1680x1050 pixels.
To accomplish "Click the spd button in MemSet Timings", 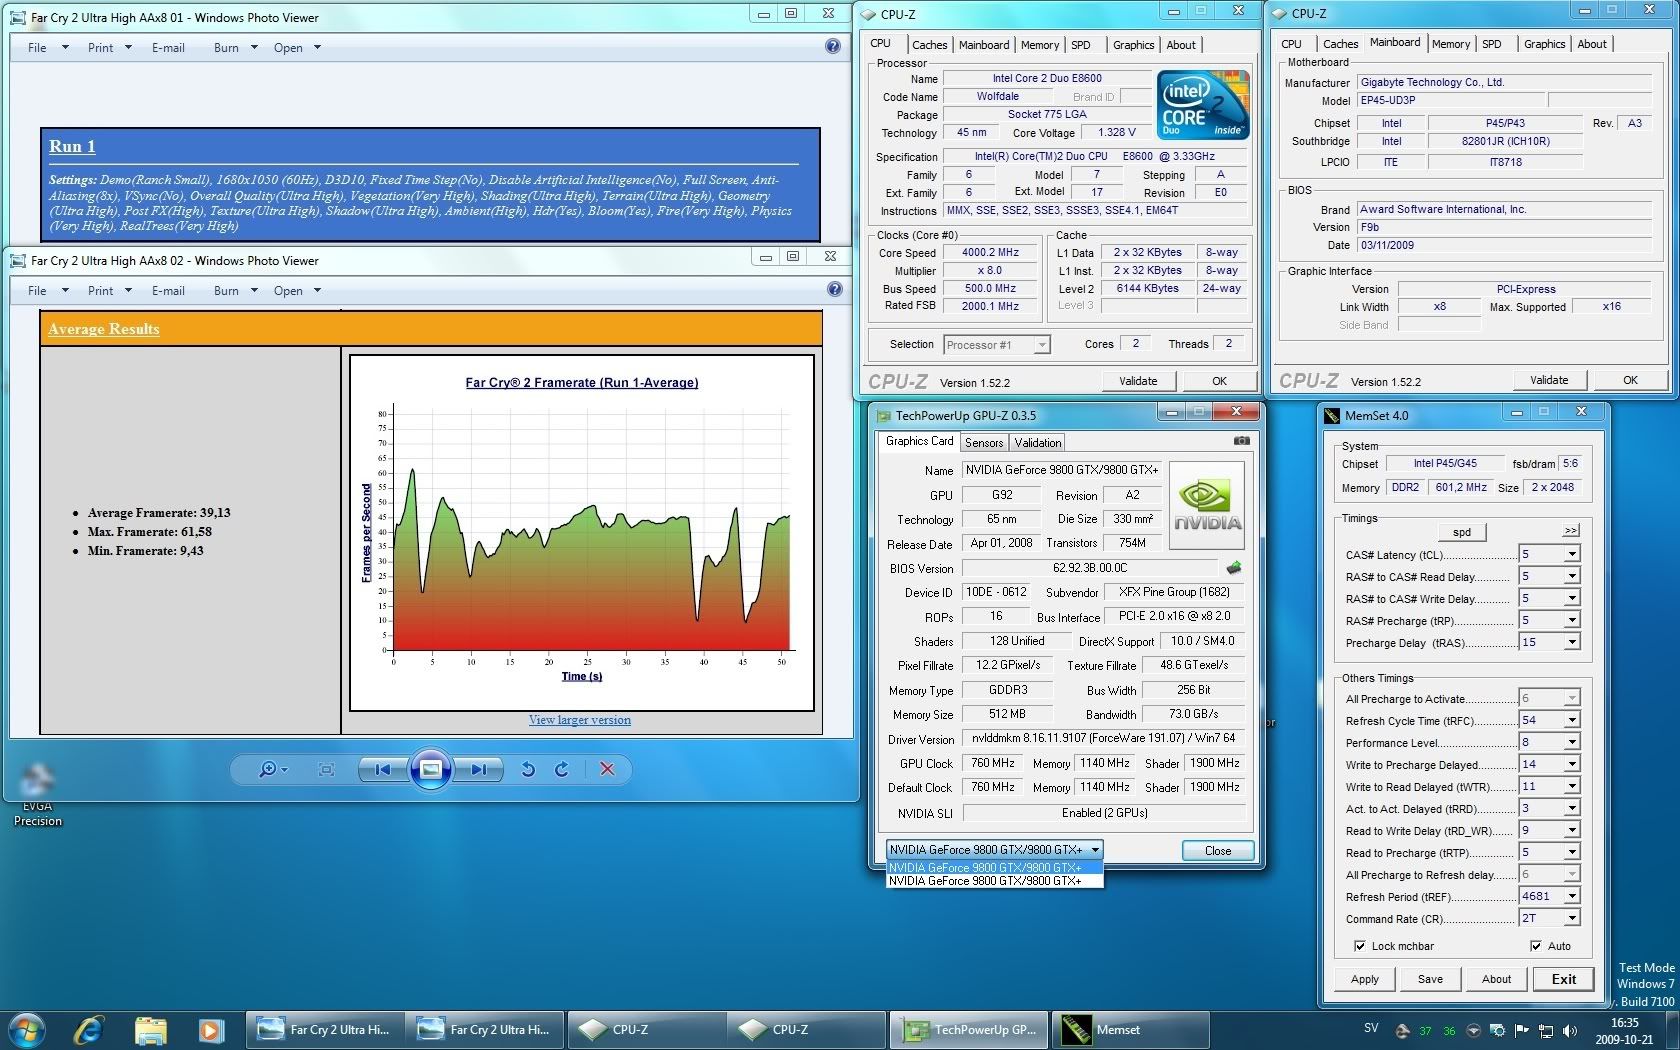I will click(1462, 532).
